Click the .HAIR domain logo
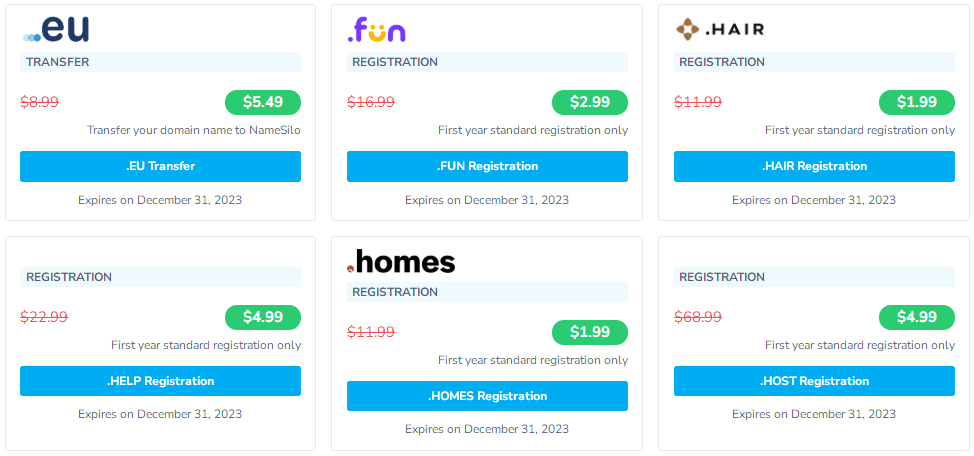Screen dimensions: 974x456 click(x=719, y=29)
